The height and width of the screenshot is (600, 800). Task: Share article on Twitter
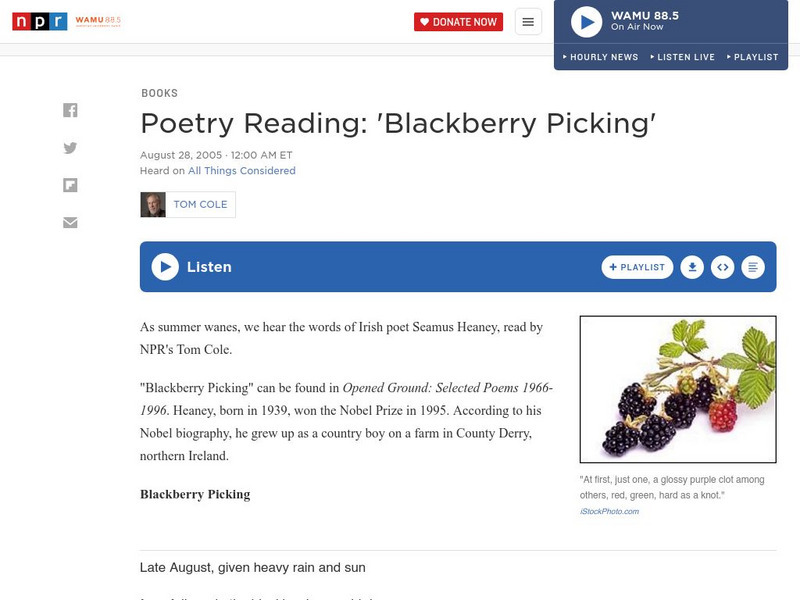click(x=70, y=148)
